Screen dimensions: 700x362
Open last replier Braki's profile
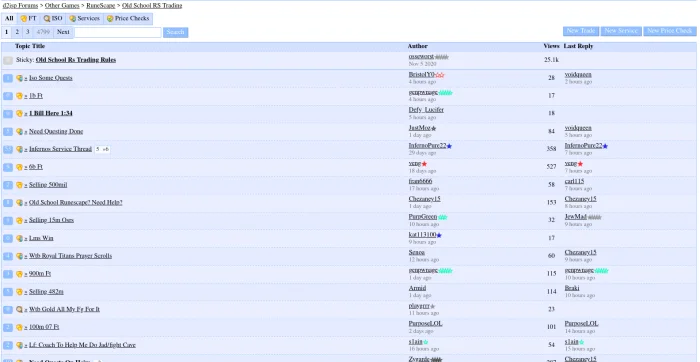tap(572, 288)
